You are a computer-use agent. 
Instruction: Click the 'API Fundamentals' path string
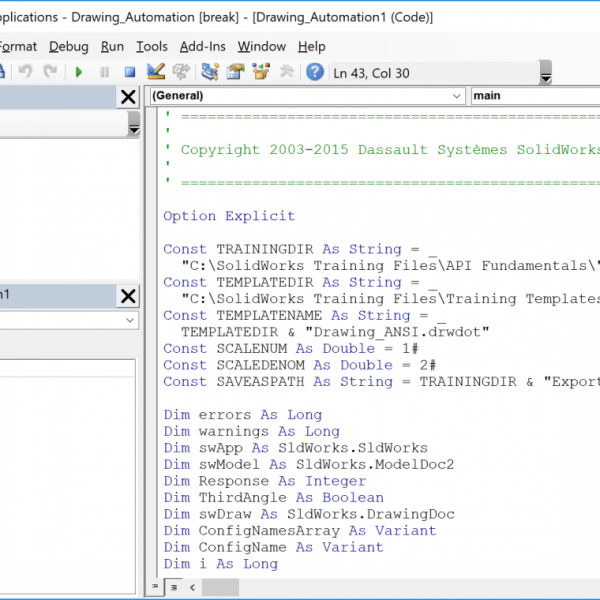390,266
